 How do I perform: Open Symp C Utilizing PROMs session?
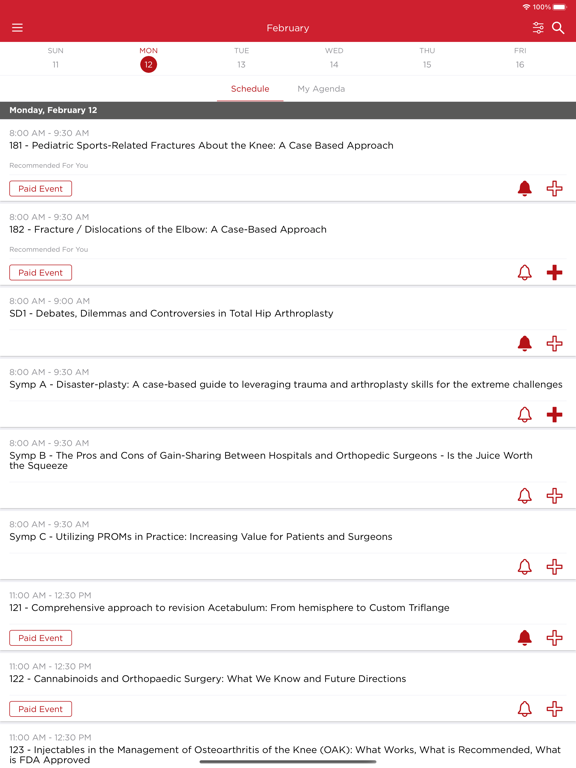(x=201, y=537)
